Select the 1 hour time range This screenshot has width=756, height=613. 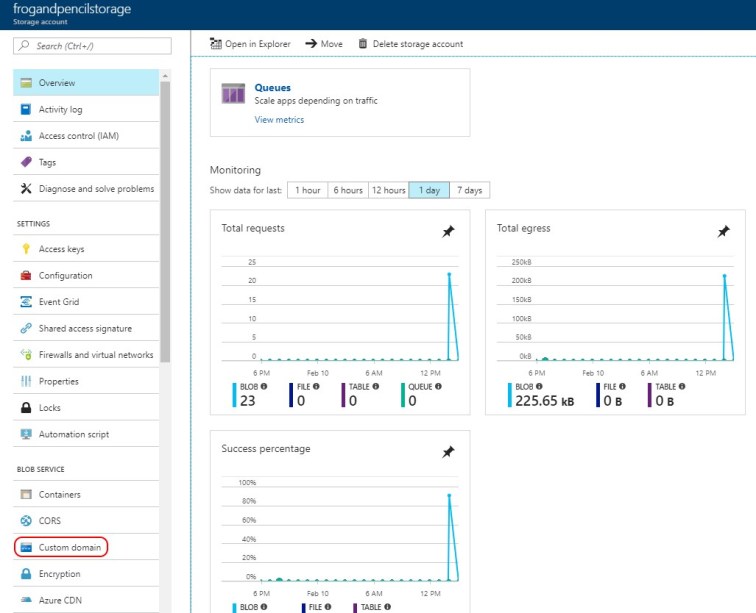[307, 190]
